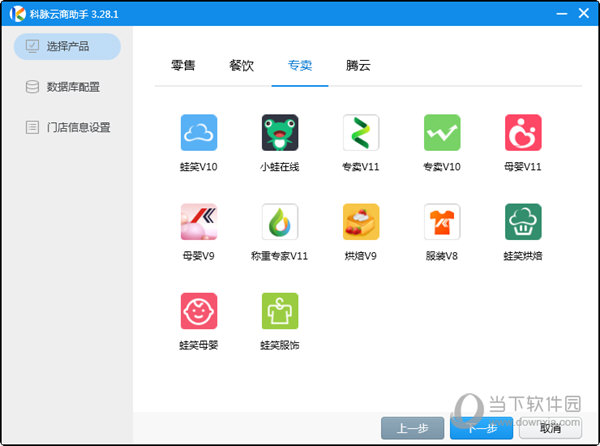Image resolution: width=600 pixels, height=446 pixels.
Task: Click the window title 科脉云商助手 3.28.1
Action: pos(74,14)
